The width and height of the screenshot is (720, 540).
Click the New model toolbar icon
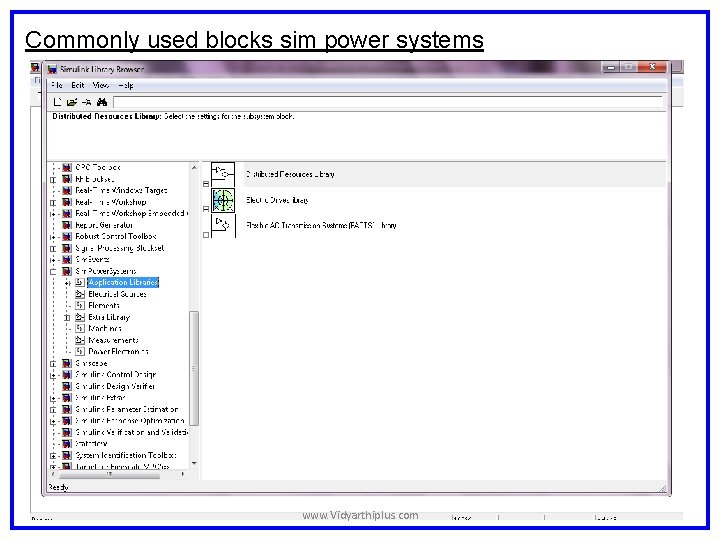click(57, 102)
